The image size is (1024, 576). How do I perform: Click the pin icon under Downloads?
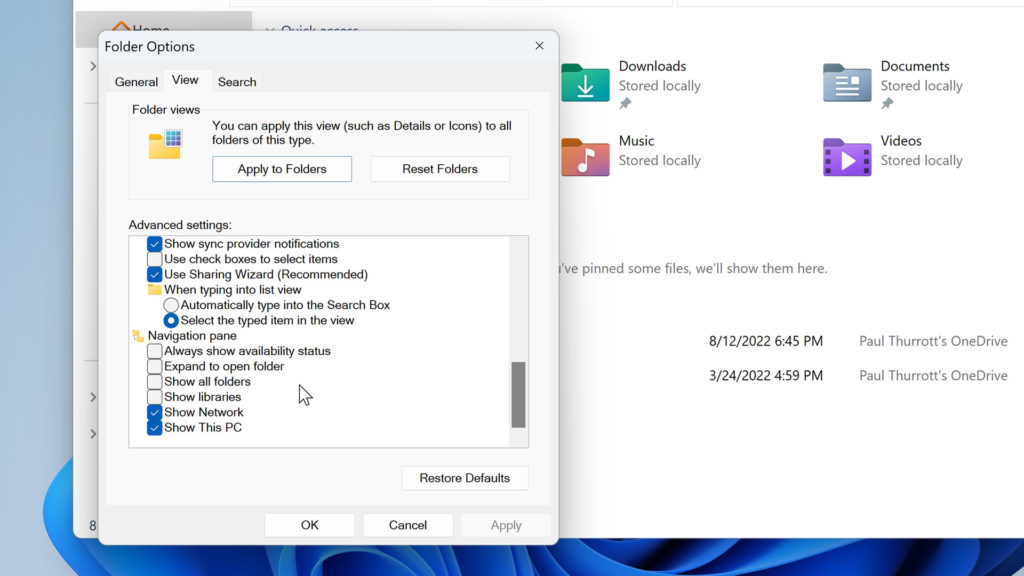click(x=625, y=103)
